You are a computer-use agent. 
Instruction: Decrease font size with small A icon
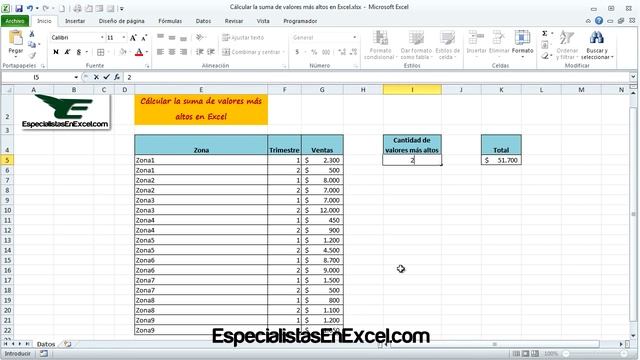pos(144,38)
